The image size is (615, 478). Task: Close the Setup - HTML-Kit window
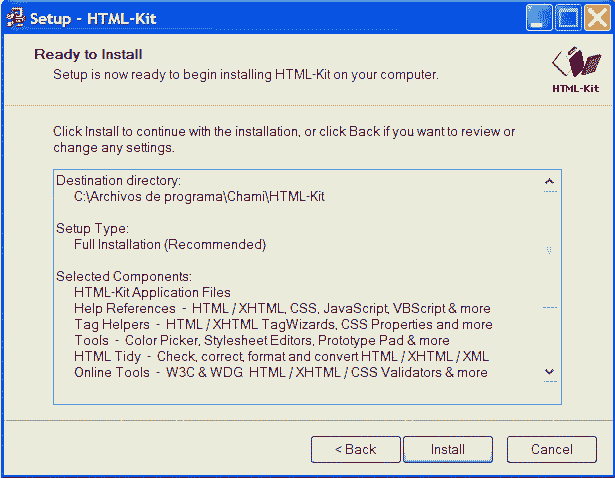597,18
